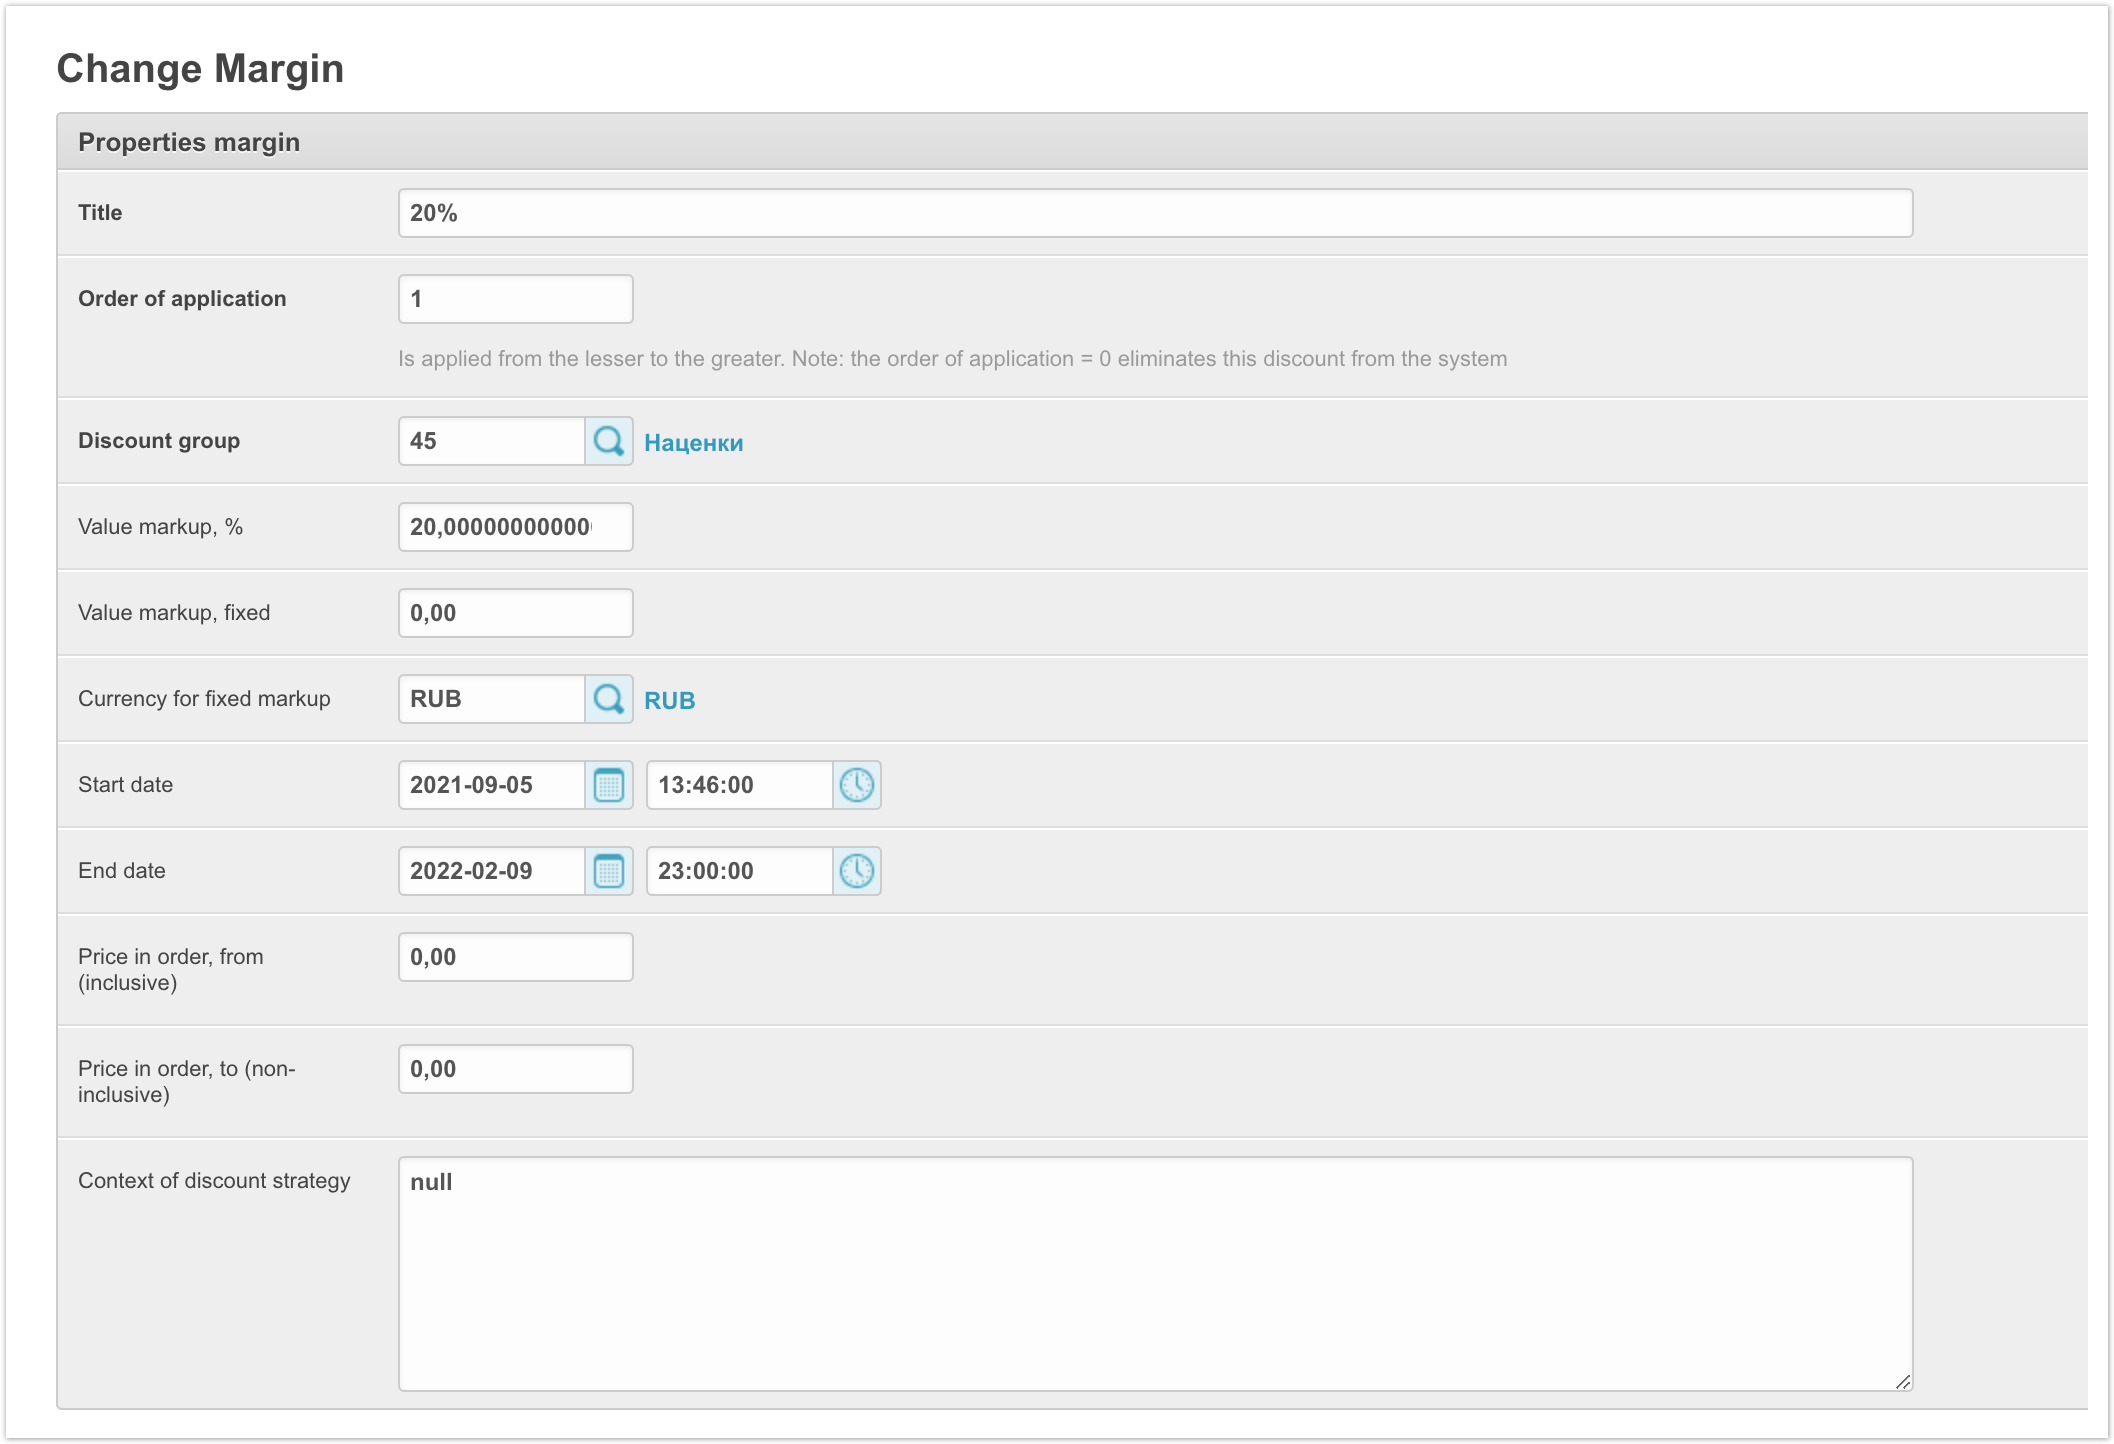
Task: Focus the Order of application field
Action: (515, 299)
